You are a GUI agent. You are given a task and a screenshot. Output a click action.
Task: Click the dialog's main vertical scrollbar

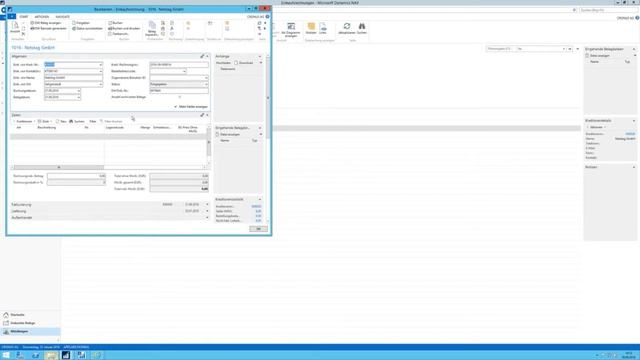tap(268, 97)
